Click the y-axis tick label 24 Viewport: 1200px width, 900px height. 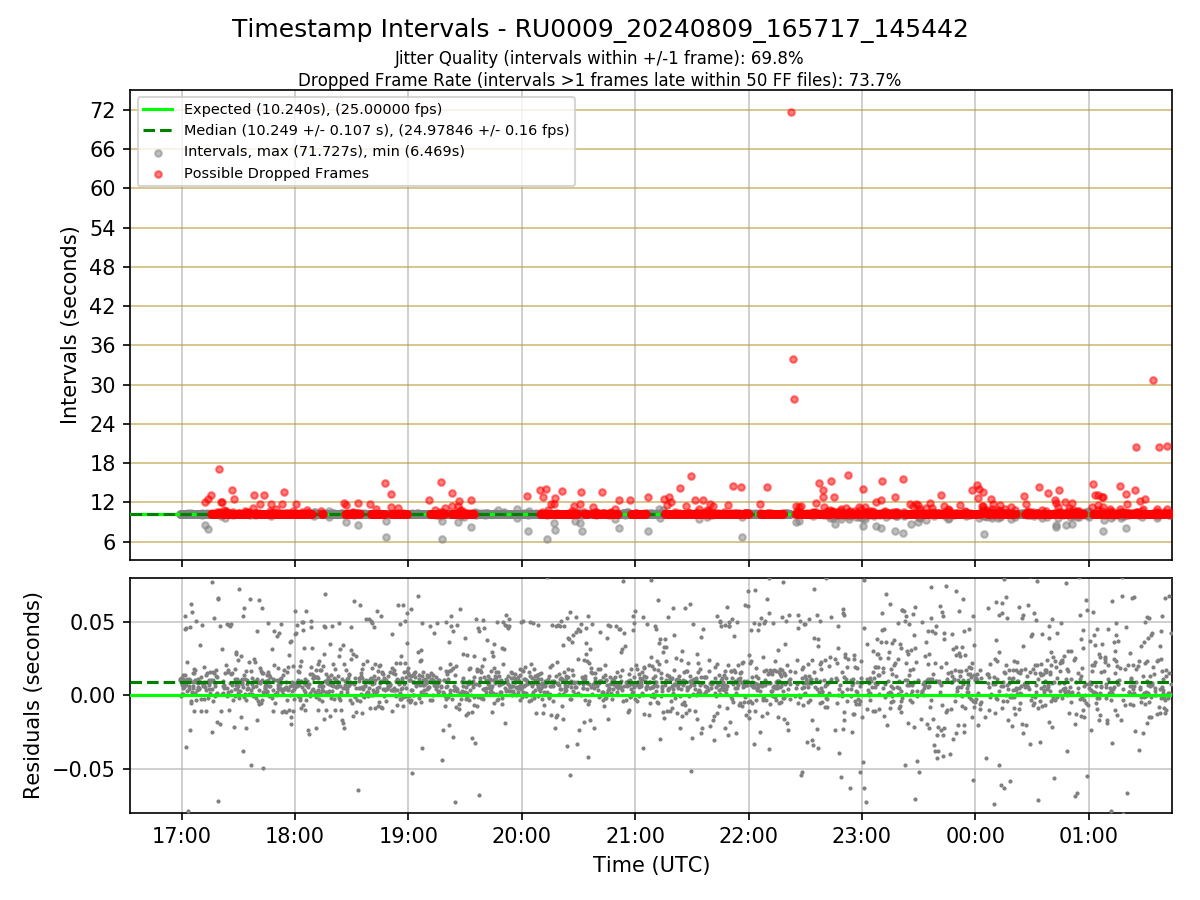104,424
